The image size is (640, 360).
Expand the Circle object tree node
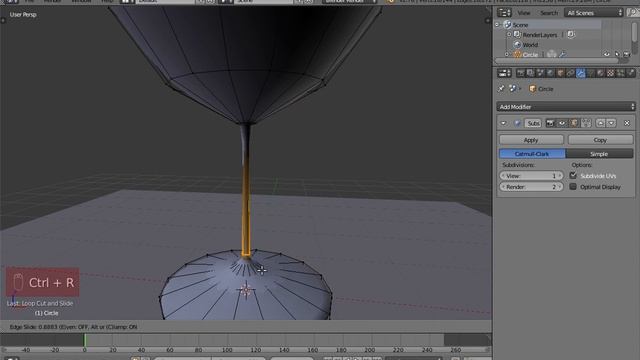click(x=507, y=54)
